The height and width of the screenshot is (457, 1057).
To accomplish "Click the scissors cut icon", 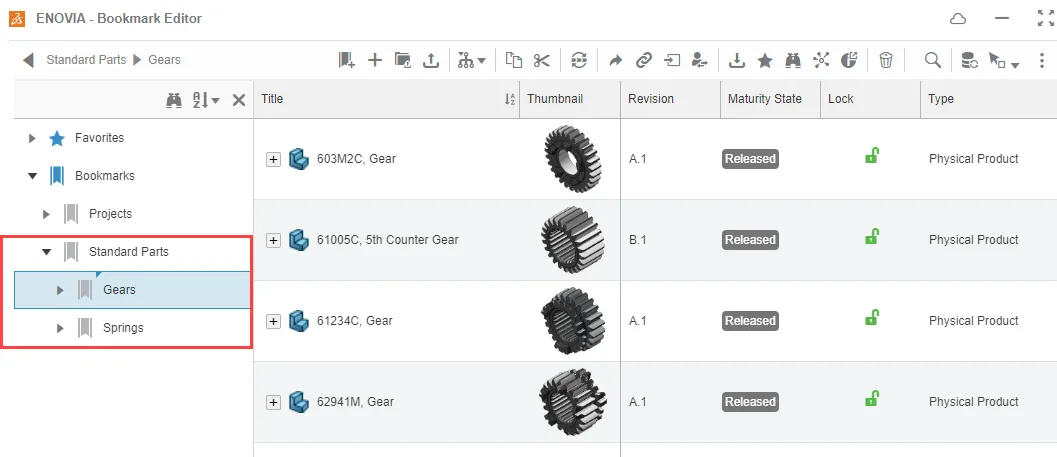I will [x=541, y=60].
